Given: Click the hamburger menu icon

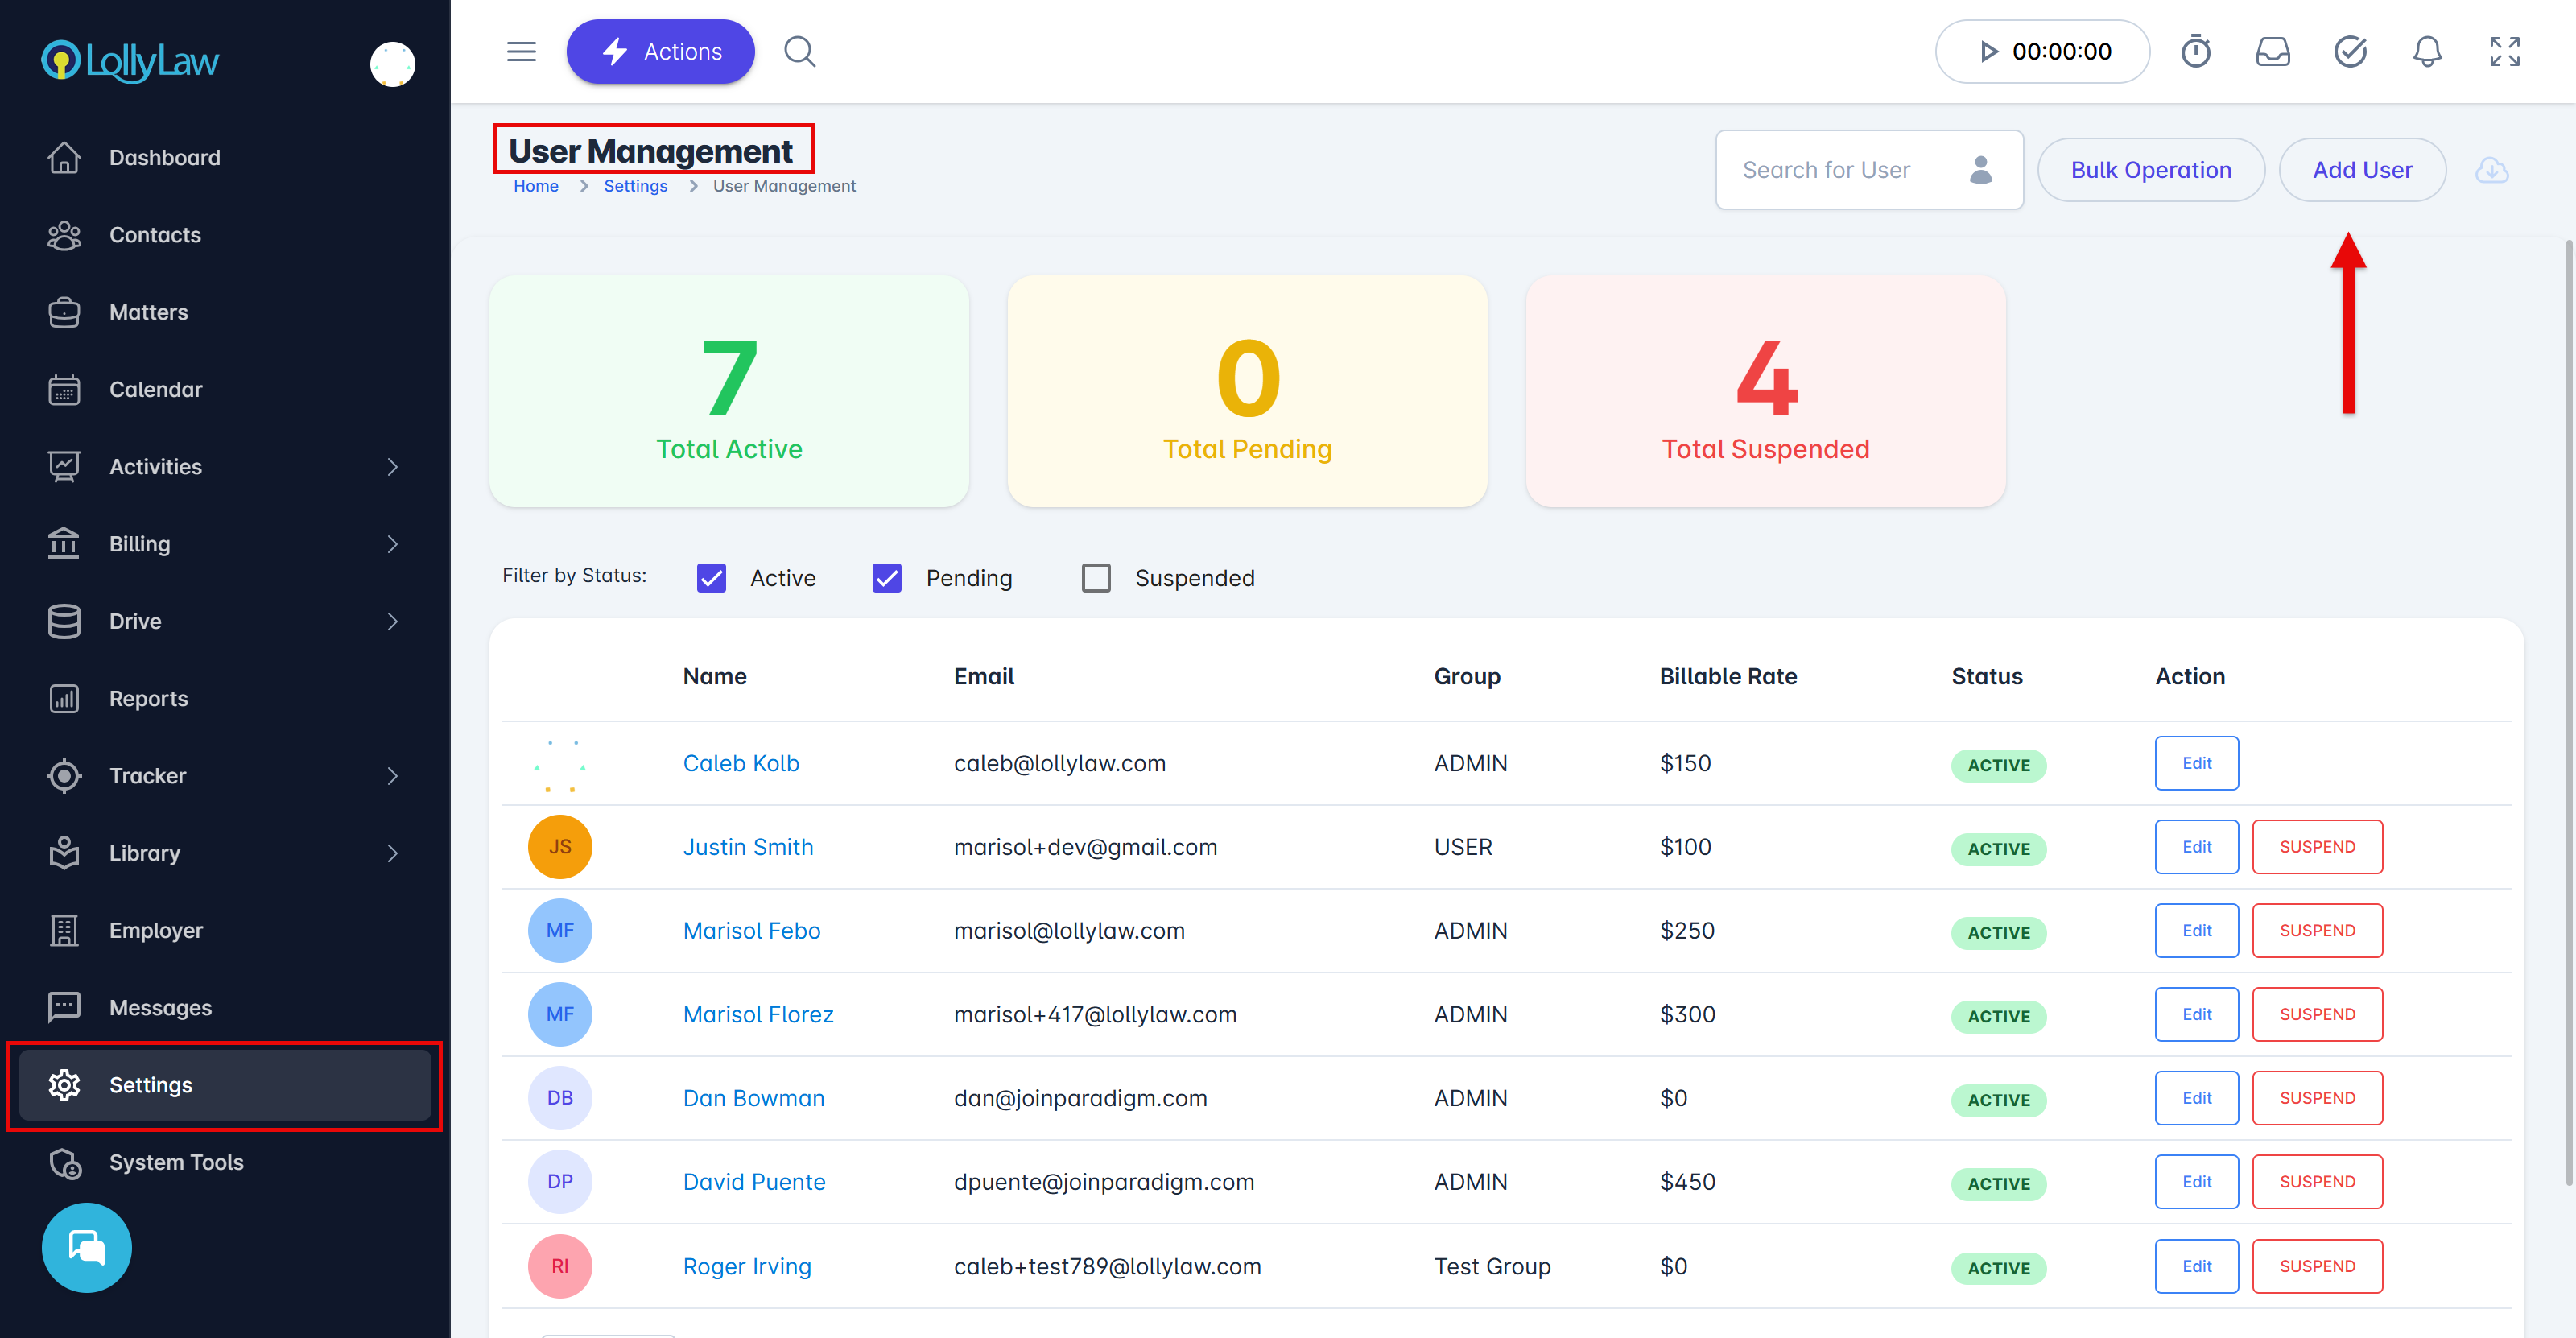Looking at the screenshot, I should coord(521,51).
